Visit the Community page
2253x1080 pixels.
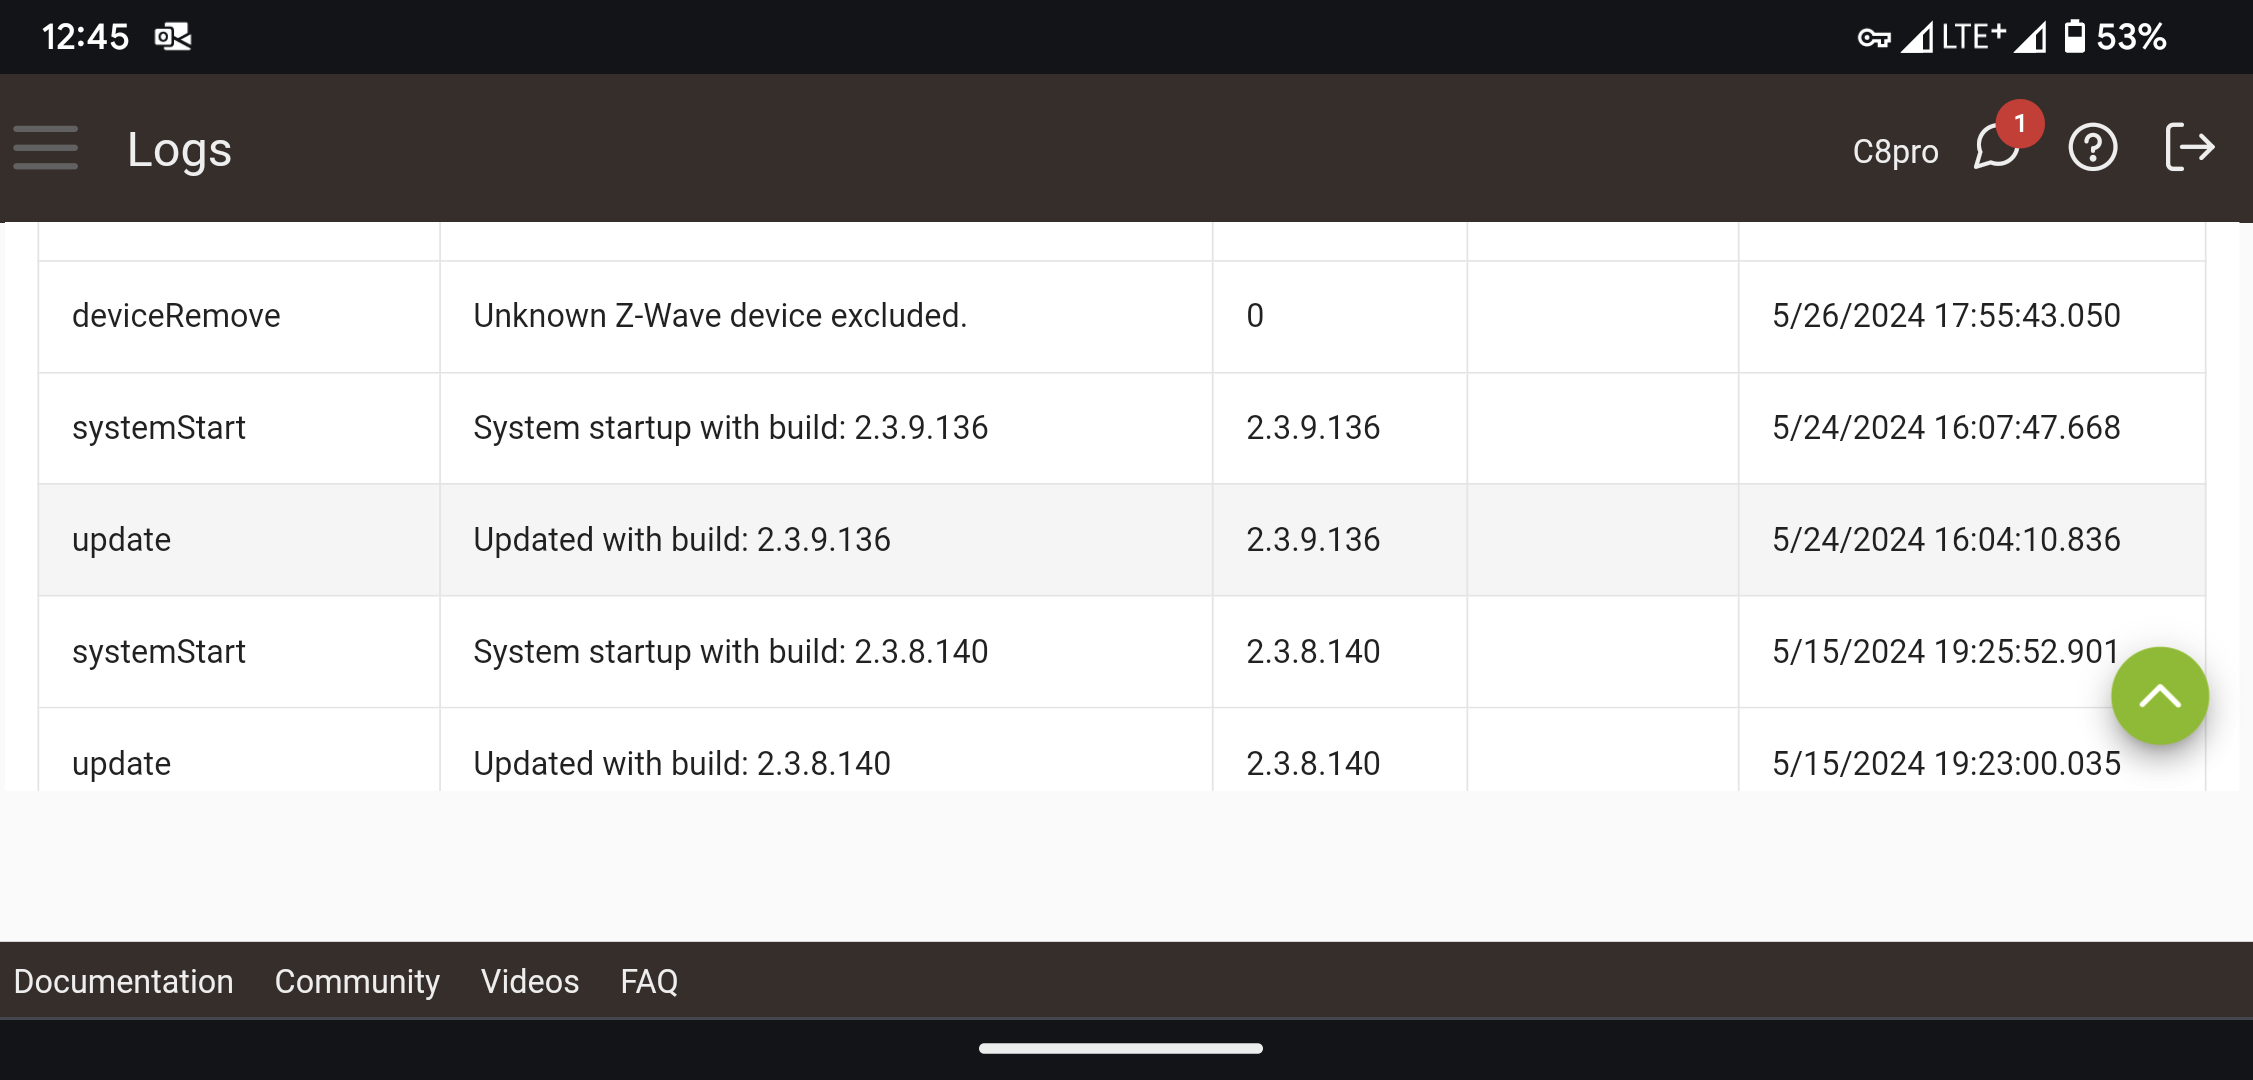tap(357, 981)
